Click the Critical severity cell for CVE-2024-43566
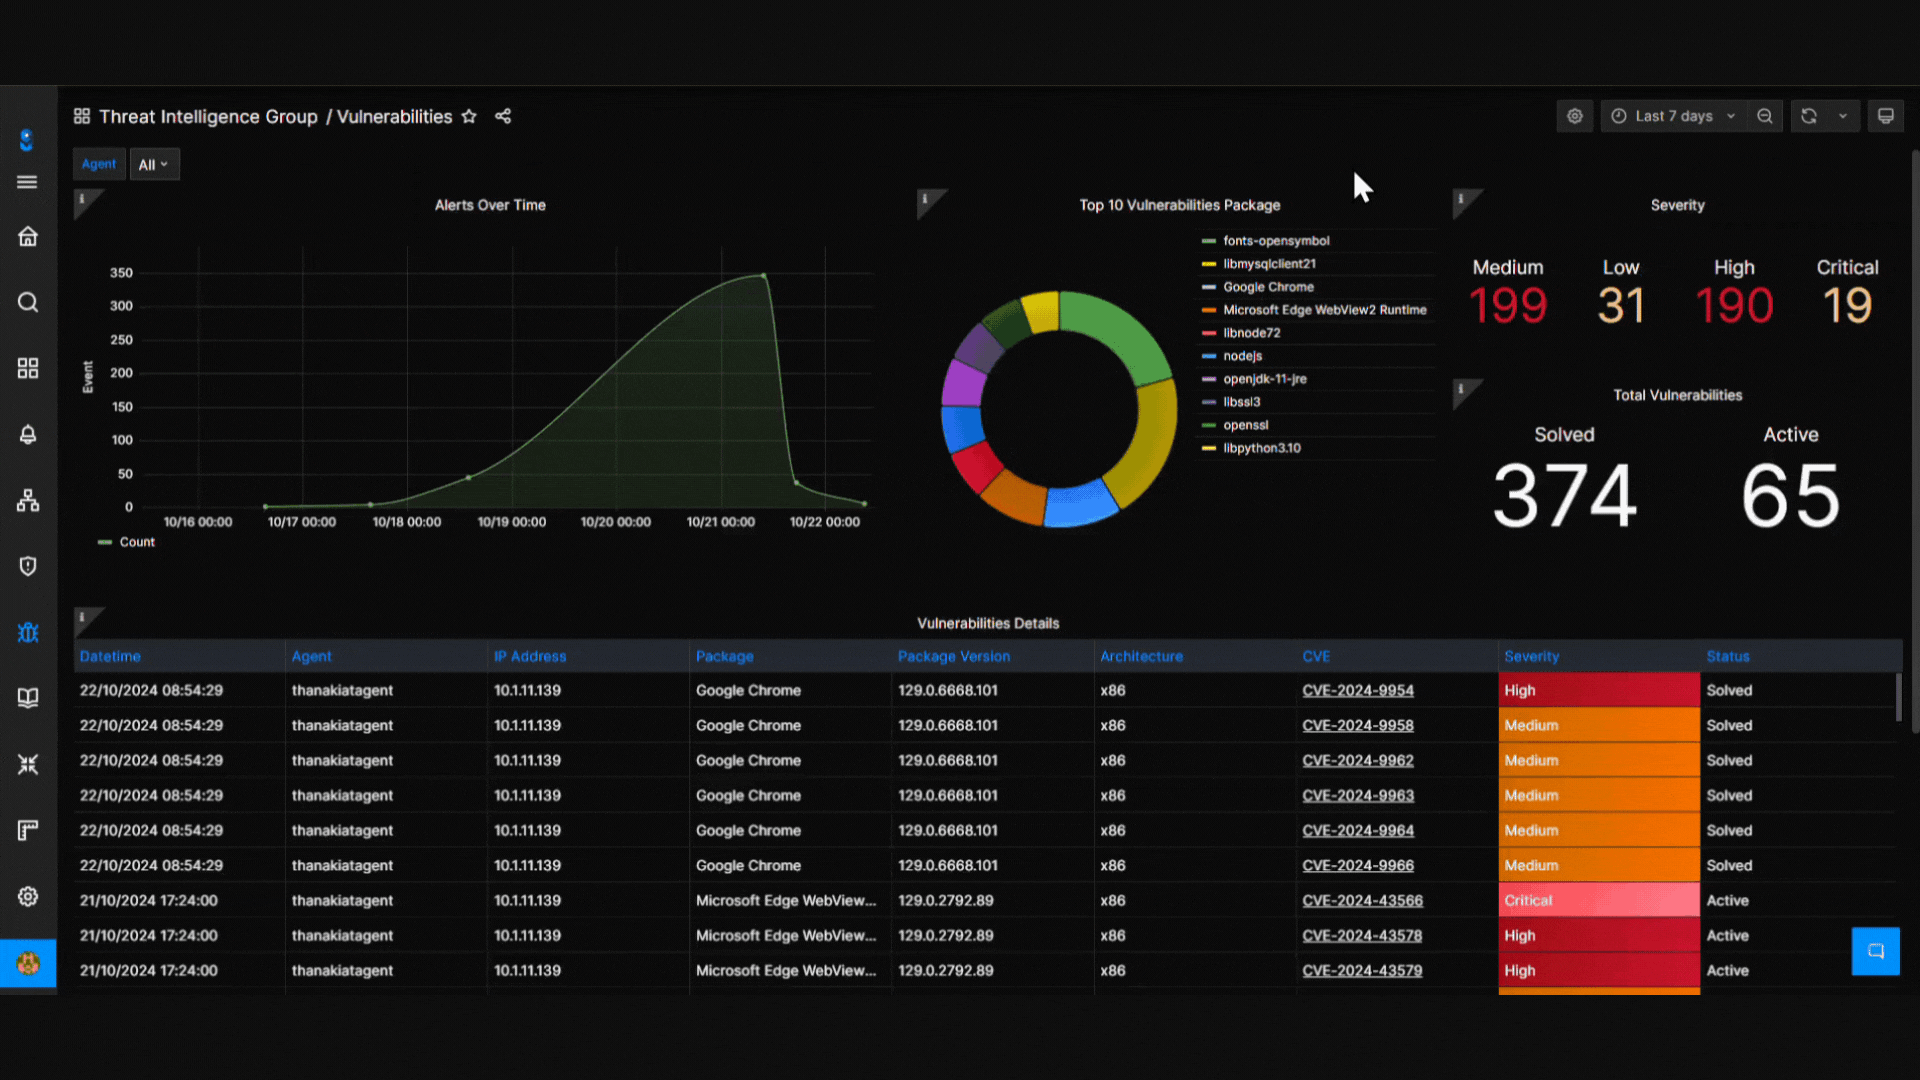Viewport: 1920px width, 1080px height. point(1599,900)
